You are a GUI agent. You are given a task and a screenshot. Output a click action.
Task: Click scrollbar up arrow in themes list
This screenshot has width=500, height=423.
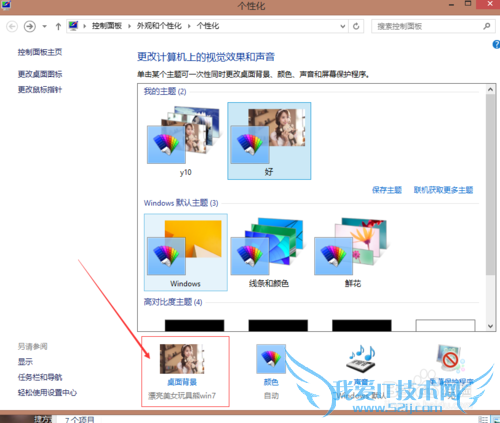[x=490, y=89]
